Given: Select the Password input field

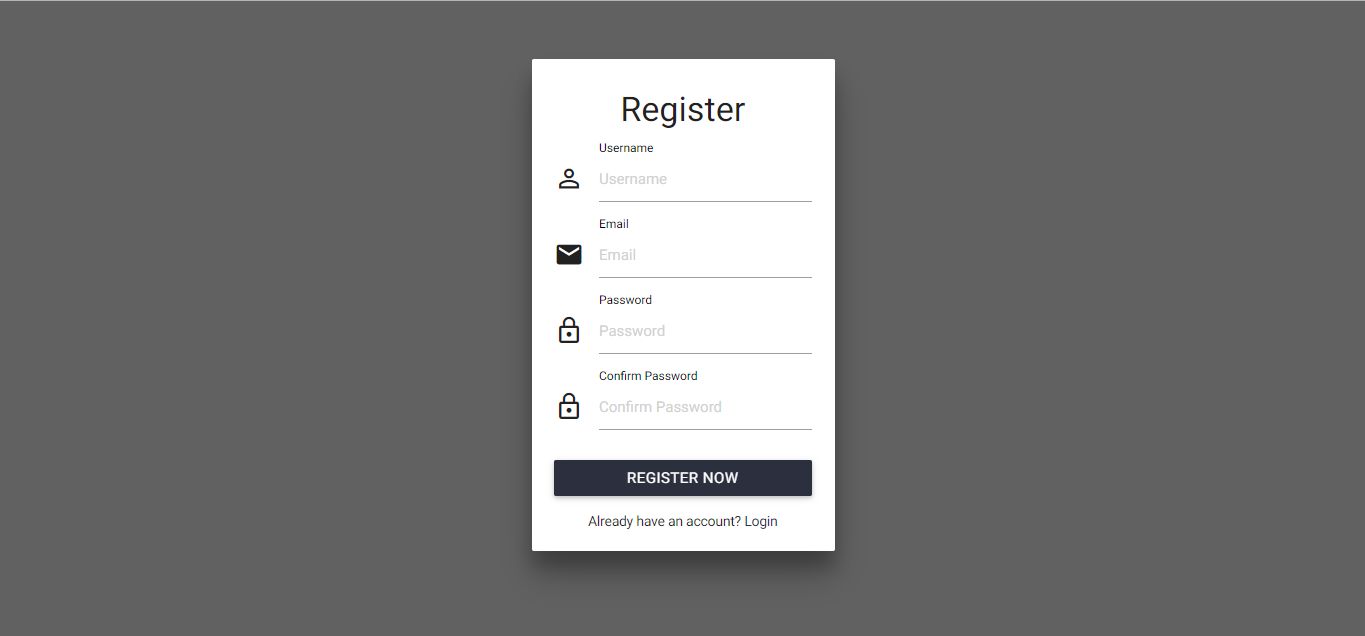Looking at the screenshot, I should coord(705,332).
